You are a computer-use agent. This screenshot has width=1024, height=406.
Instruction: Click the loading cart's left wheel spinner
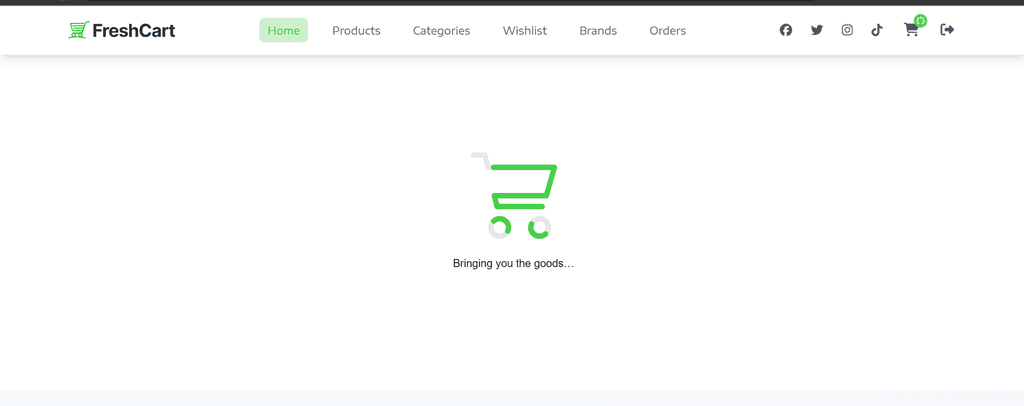point(500,227)
